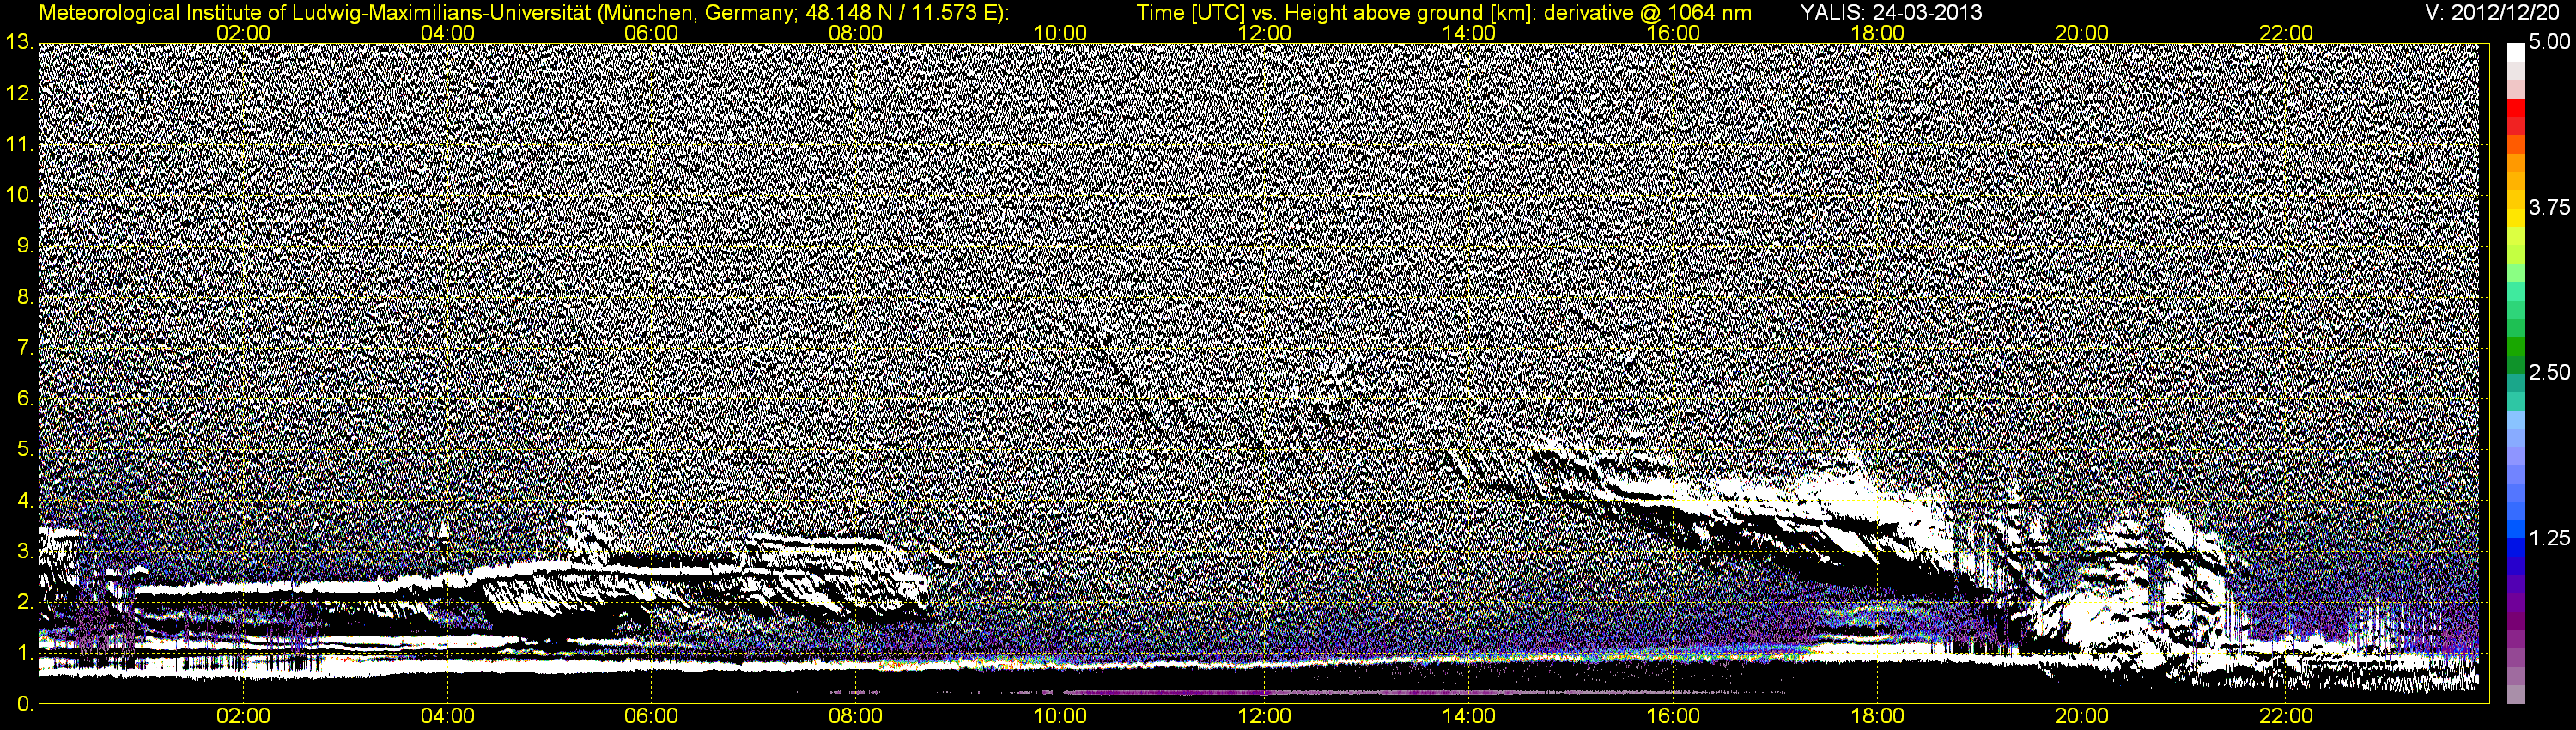Pick the 11 km height axis label

pyautogui.click(x=19, y=145)
